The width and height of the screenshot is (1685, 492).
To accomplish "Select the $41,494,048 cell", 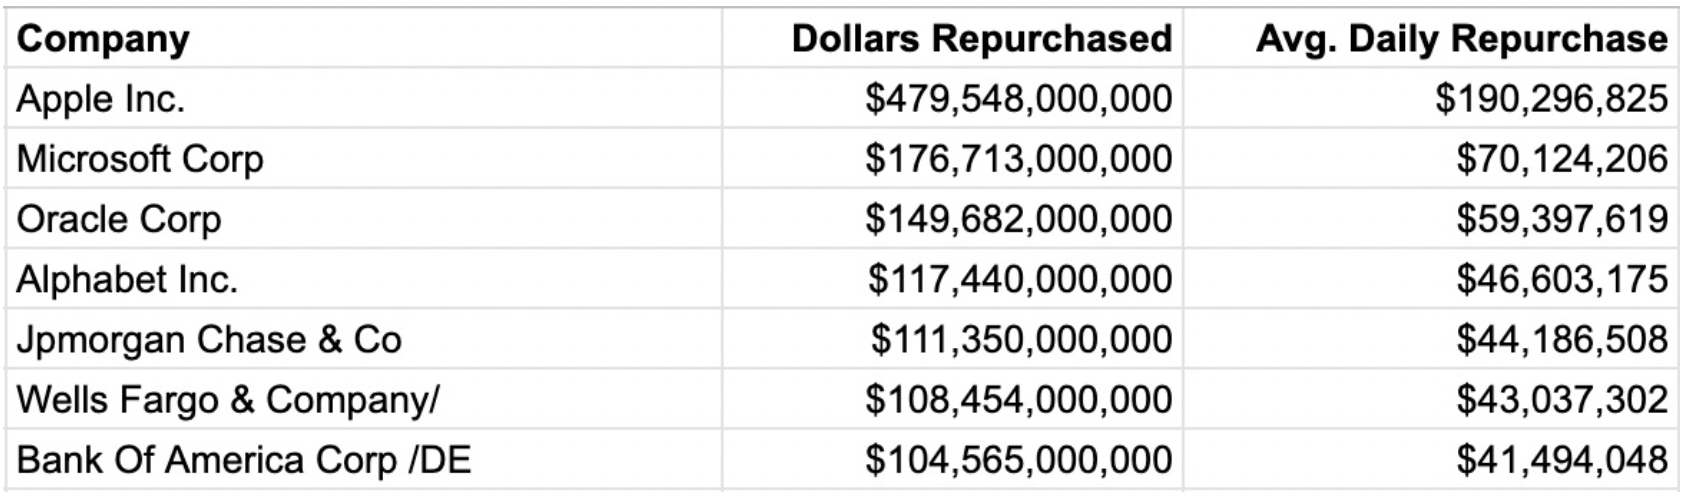I will tap(1561, 460).
